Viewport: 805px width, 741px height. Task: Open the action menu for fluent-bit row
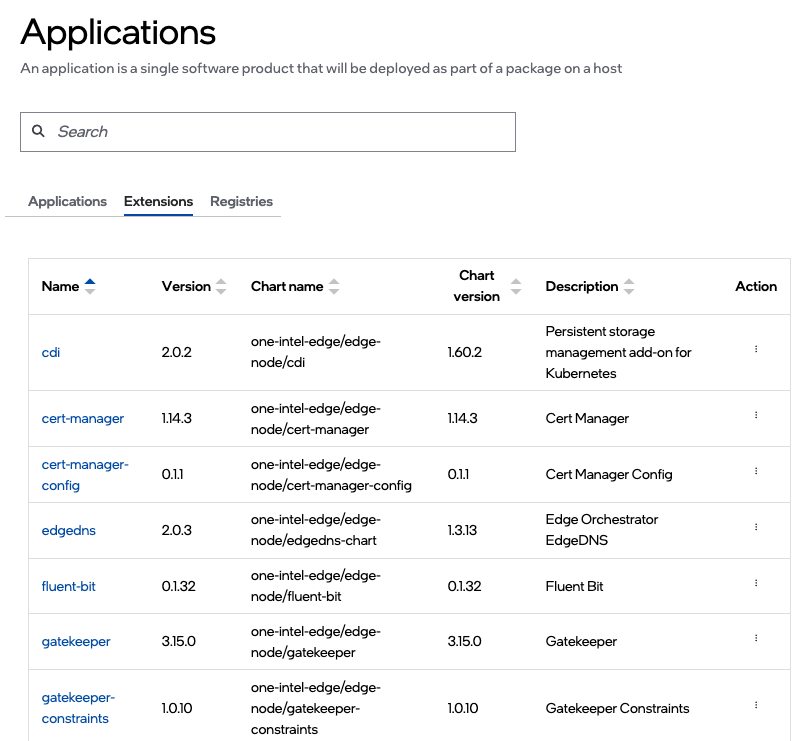click(x=755, y=583)
